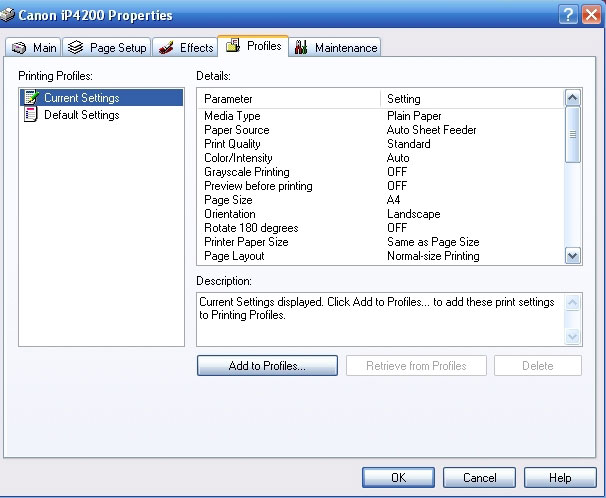Go to the Effects tab

click(185, 48)
